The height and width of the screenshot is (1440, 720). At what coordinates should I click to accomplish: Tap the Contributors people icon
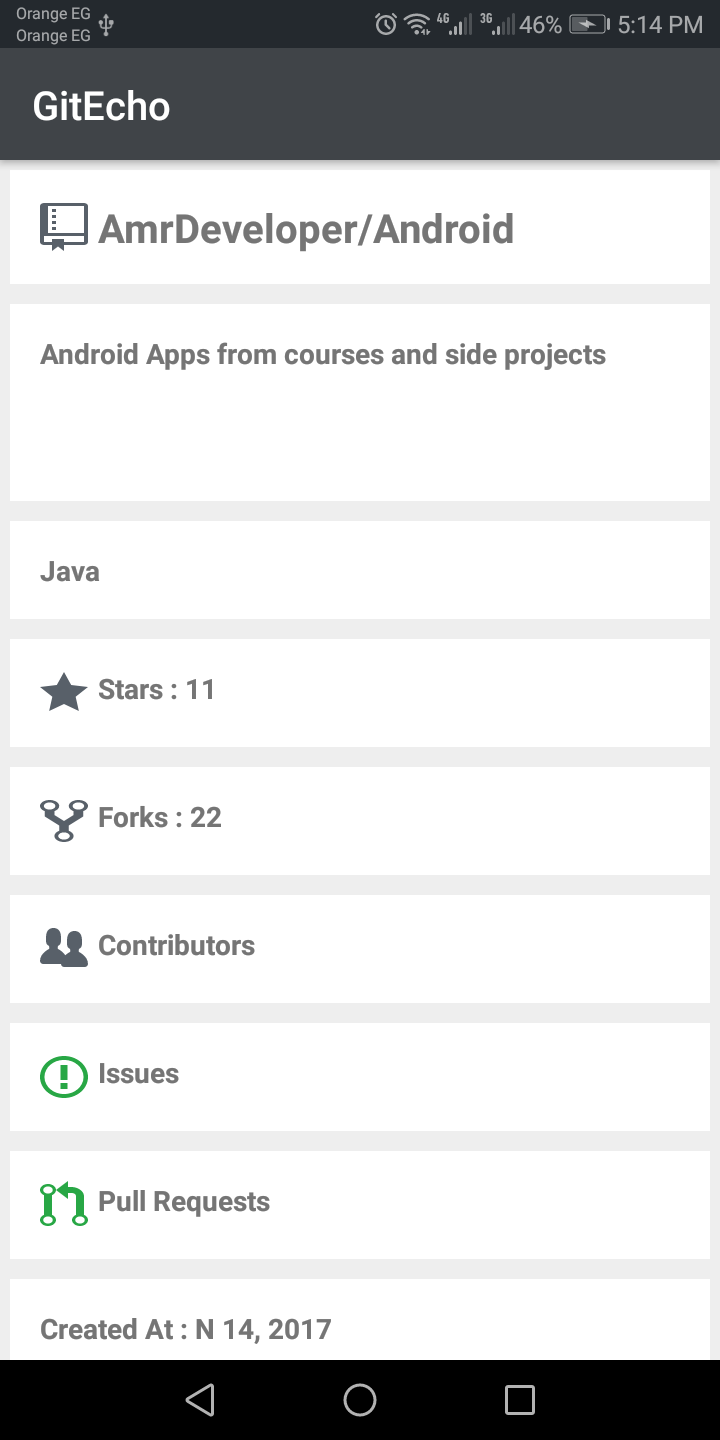(64, 947)
